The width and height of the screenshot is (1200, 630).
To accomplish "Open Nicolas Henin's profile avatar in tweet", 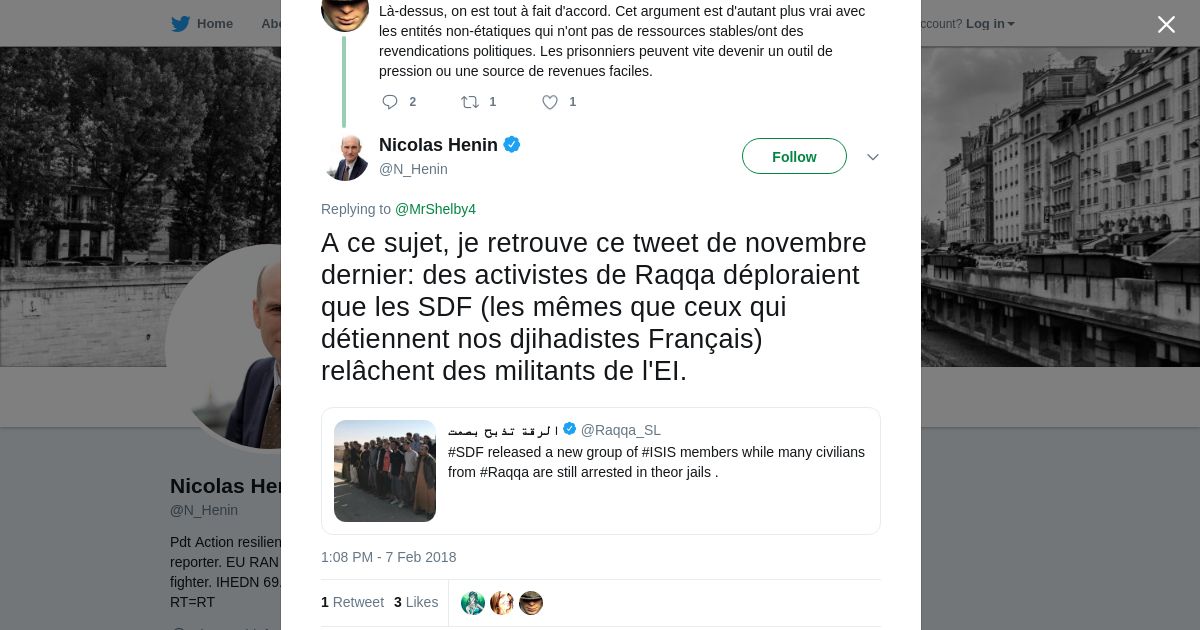I will point(346,157).
